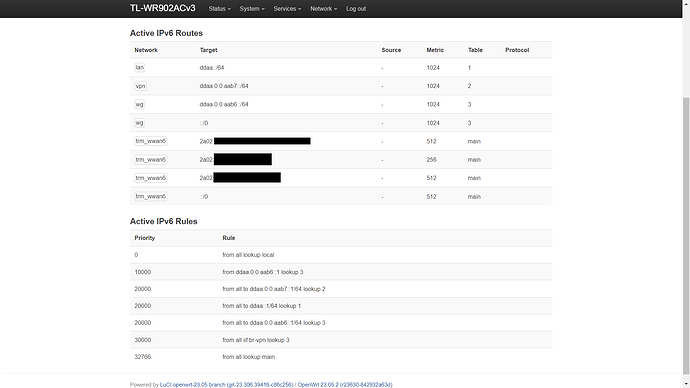The image size is (690, 388).
Task: Click target ddaa:0:0:aab7::/64 cell
Action: 224,86
